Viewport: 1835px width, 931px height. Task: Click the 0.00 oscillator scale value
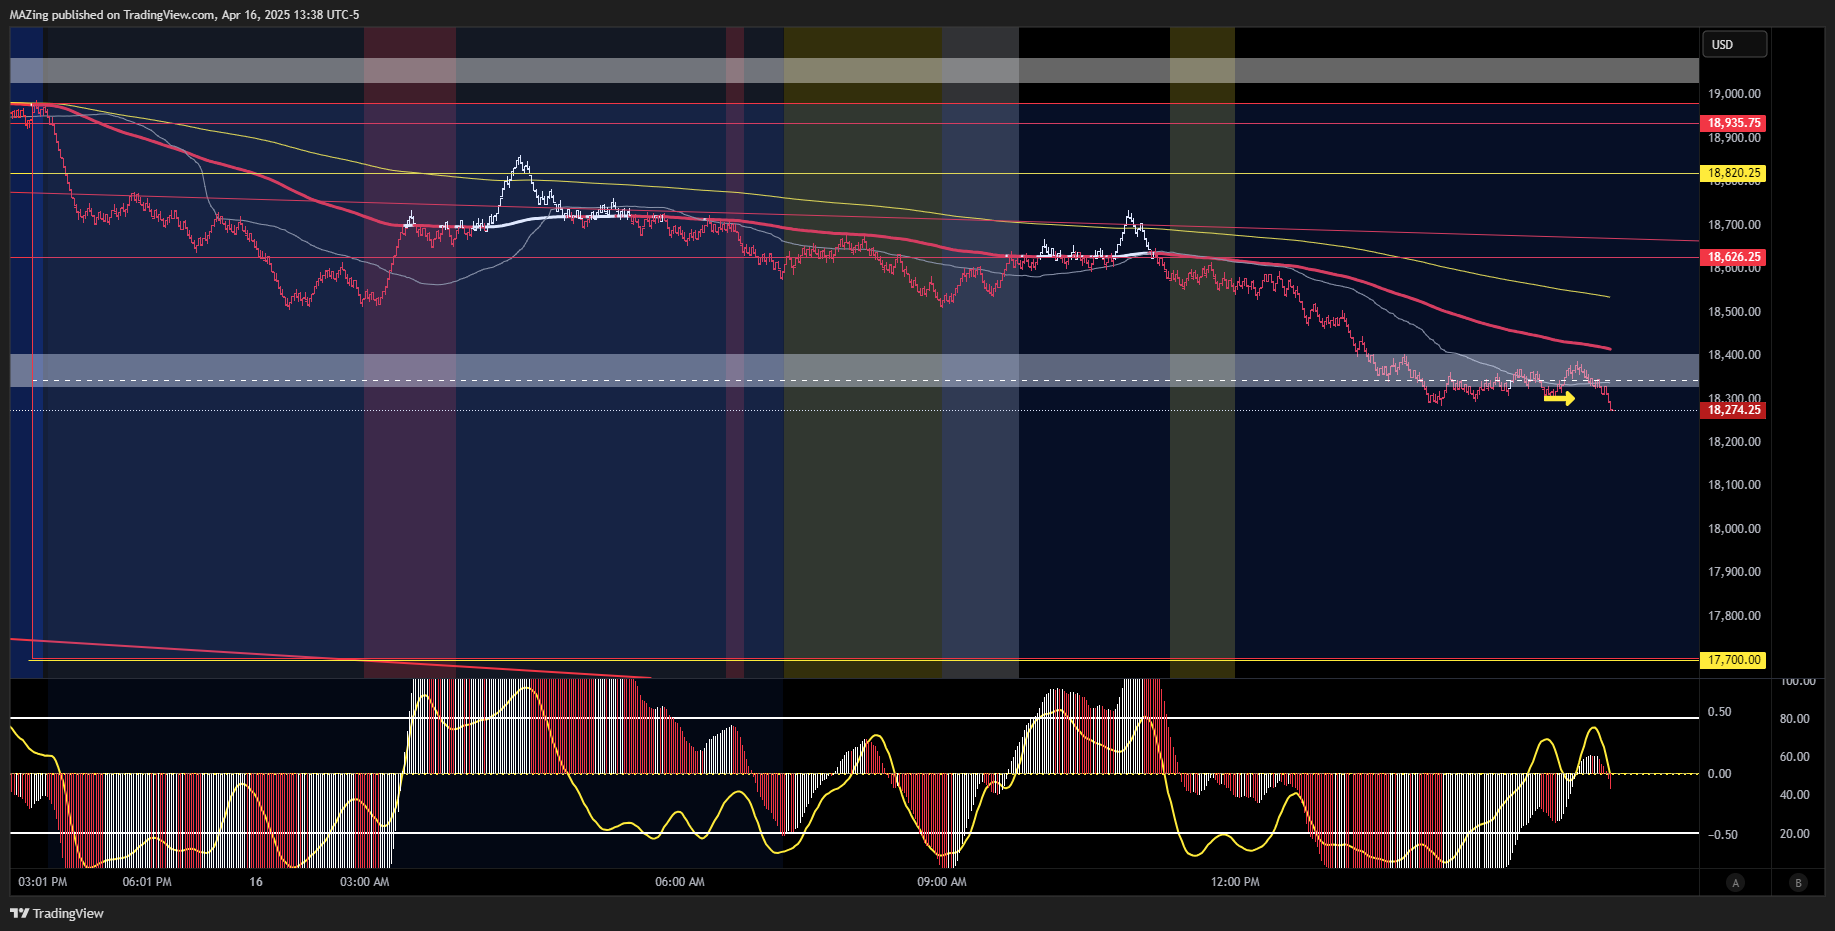[x=1720, y=774]
